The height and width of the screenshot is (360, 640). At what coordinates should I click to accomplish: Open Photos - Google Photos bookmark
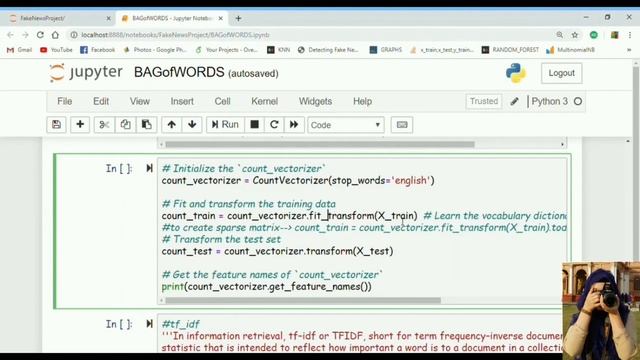tap(155, 50)
